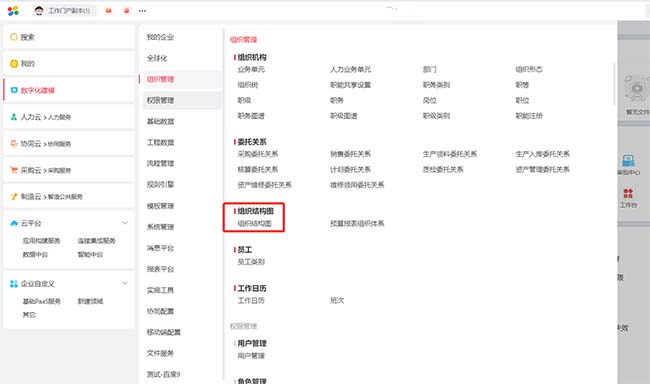
Task: Click the first red notification icon
Action: click(109, 11)
